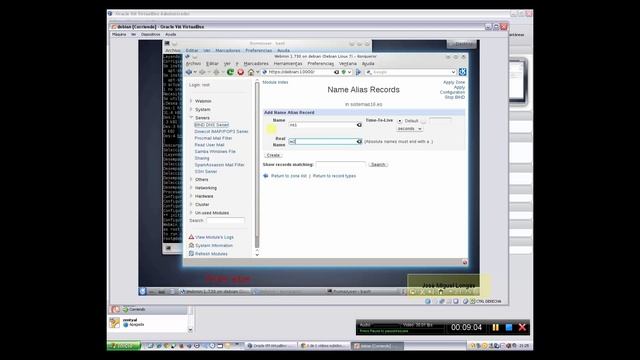Clear the Real Name field using its icon

[359, 142]
